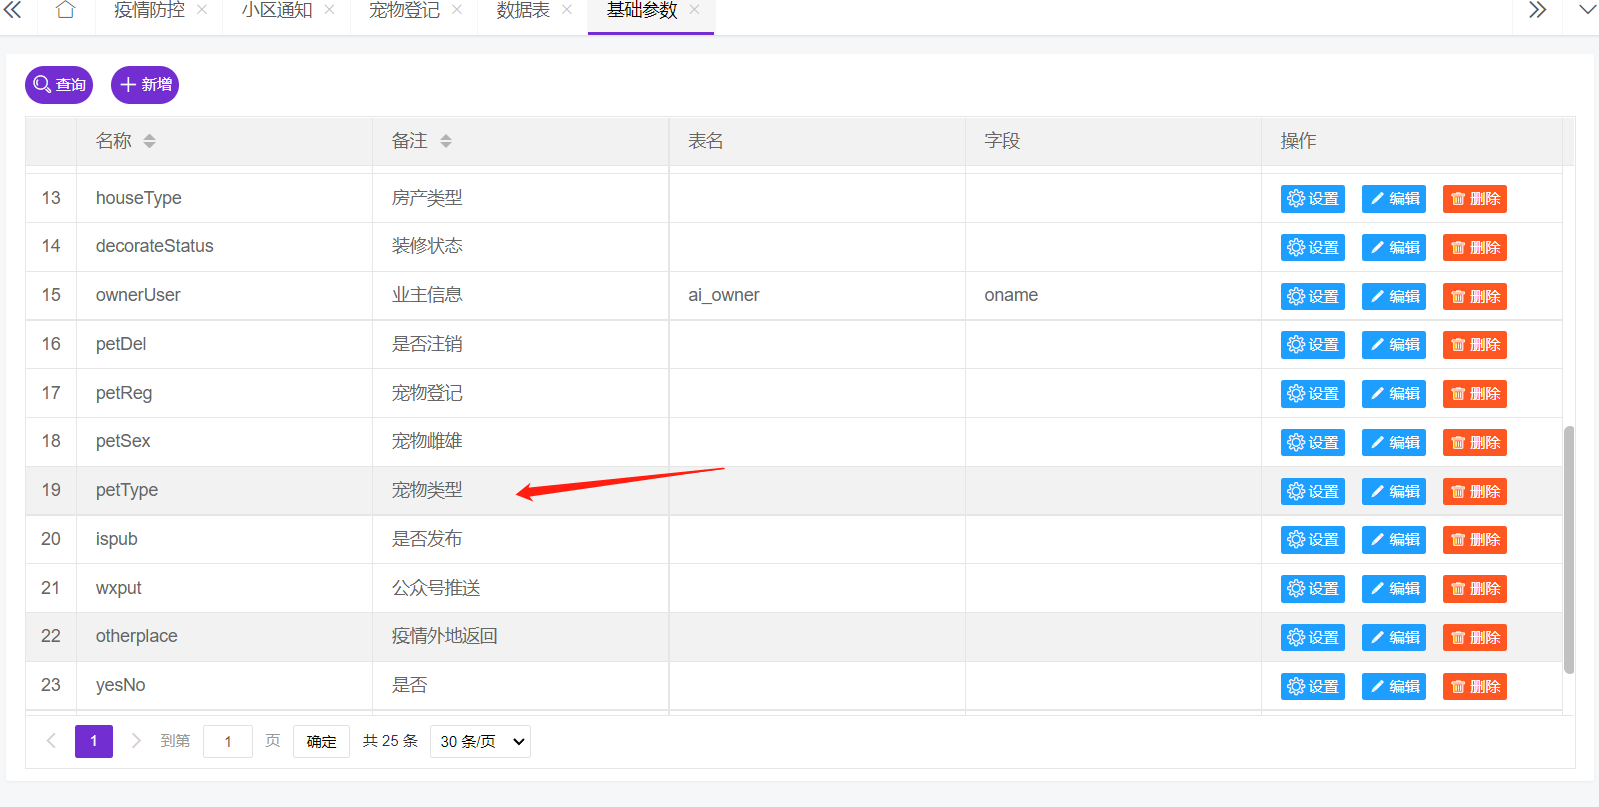Edit the petReg row
The width and height of the screenshot is (1599, 807).
(1394, 394)
